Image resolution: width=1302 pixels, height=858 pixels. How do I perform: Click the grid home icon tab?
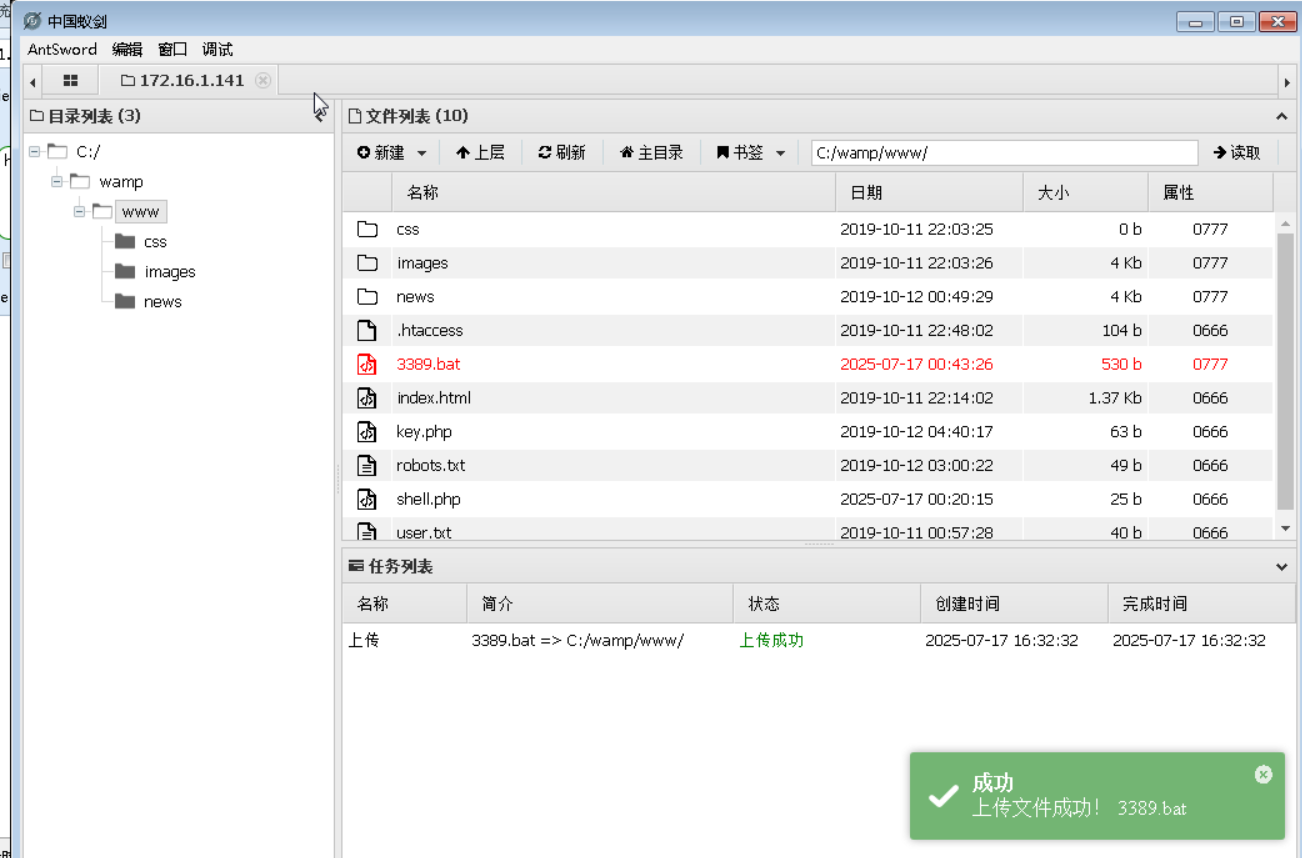point(70,80)
